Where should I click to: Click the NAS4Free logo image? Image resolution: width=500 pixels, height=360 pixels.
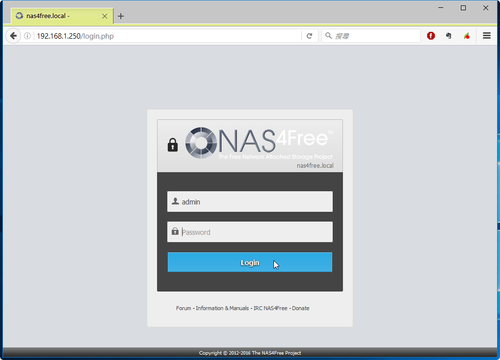click(259, 143)
